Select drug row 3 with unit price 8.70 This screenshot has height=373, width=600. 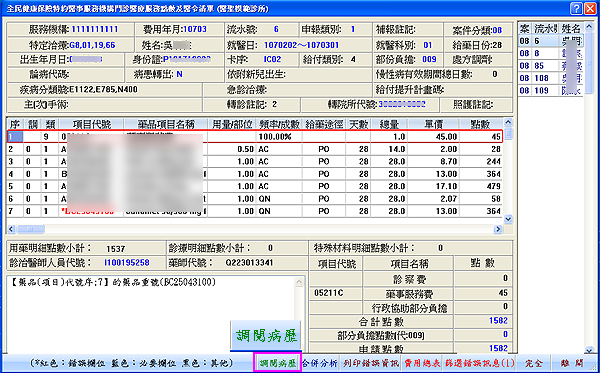pyautogui.click(x=255, y=161)
